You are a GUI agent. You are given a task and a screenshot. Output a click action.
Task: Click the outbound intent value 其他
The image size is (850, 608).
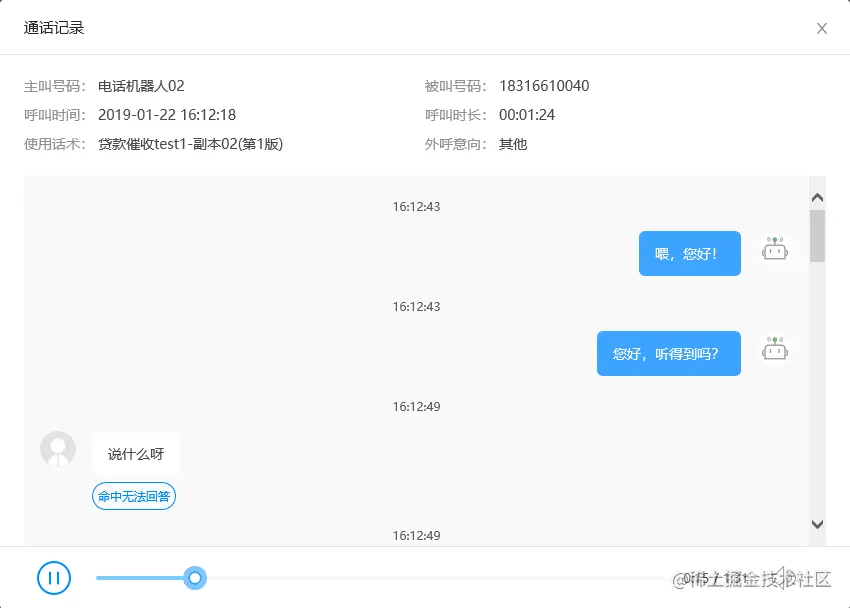click(x=513, y=144)
